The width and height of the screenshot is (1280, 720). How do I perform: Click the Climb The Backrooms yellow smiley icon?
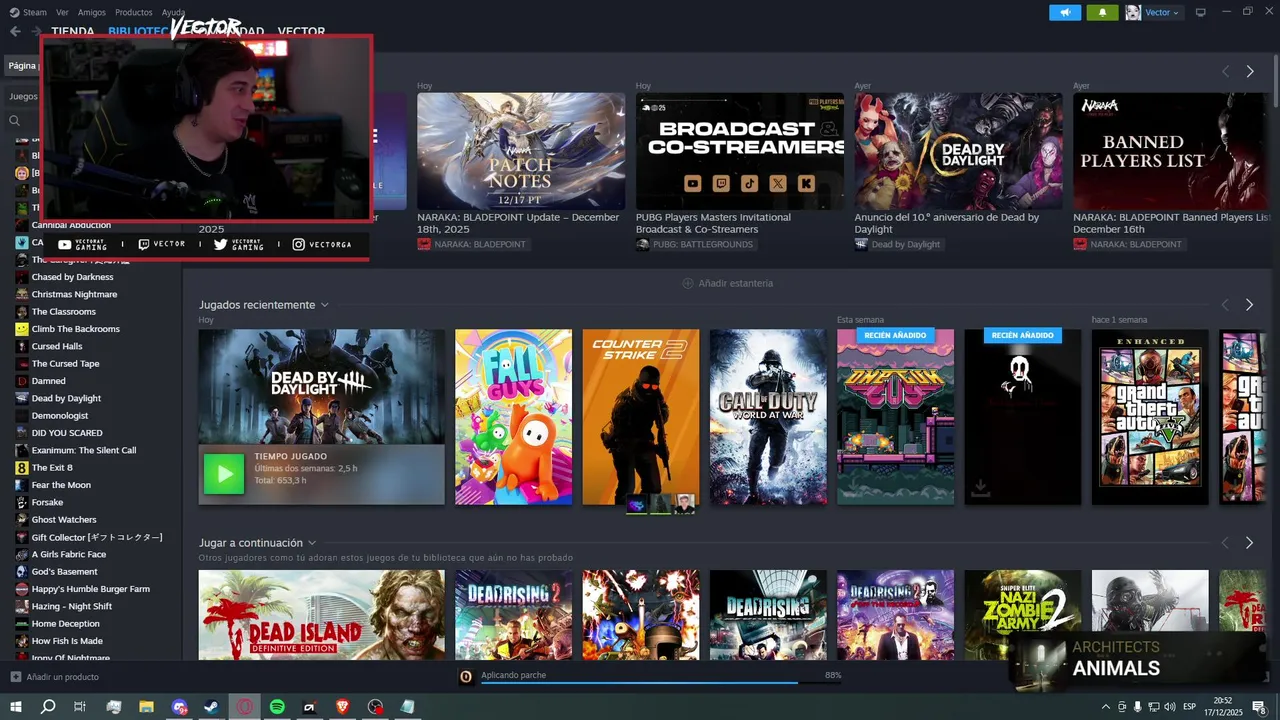[22, 329]
